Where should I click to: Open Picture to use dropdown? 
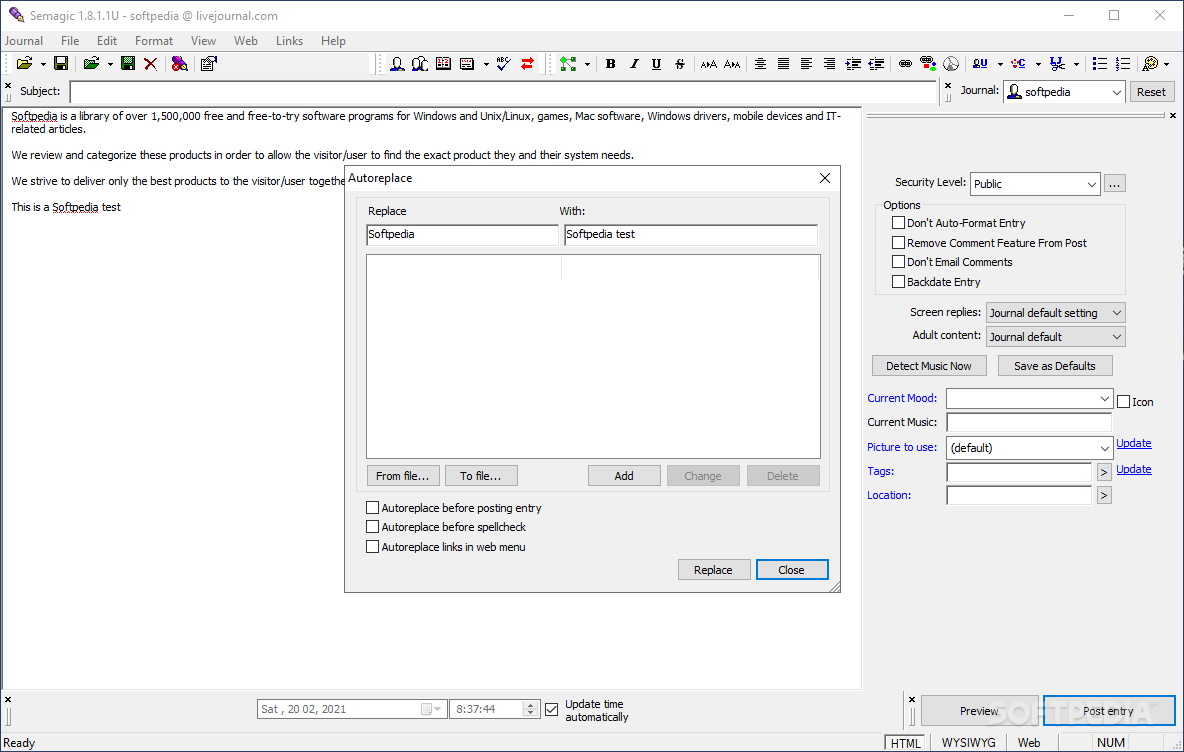coord(1104,448)
